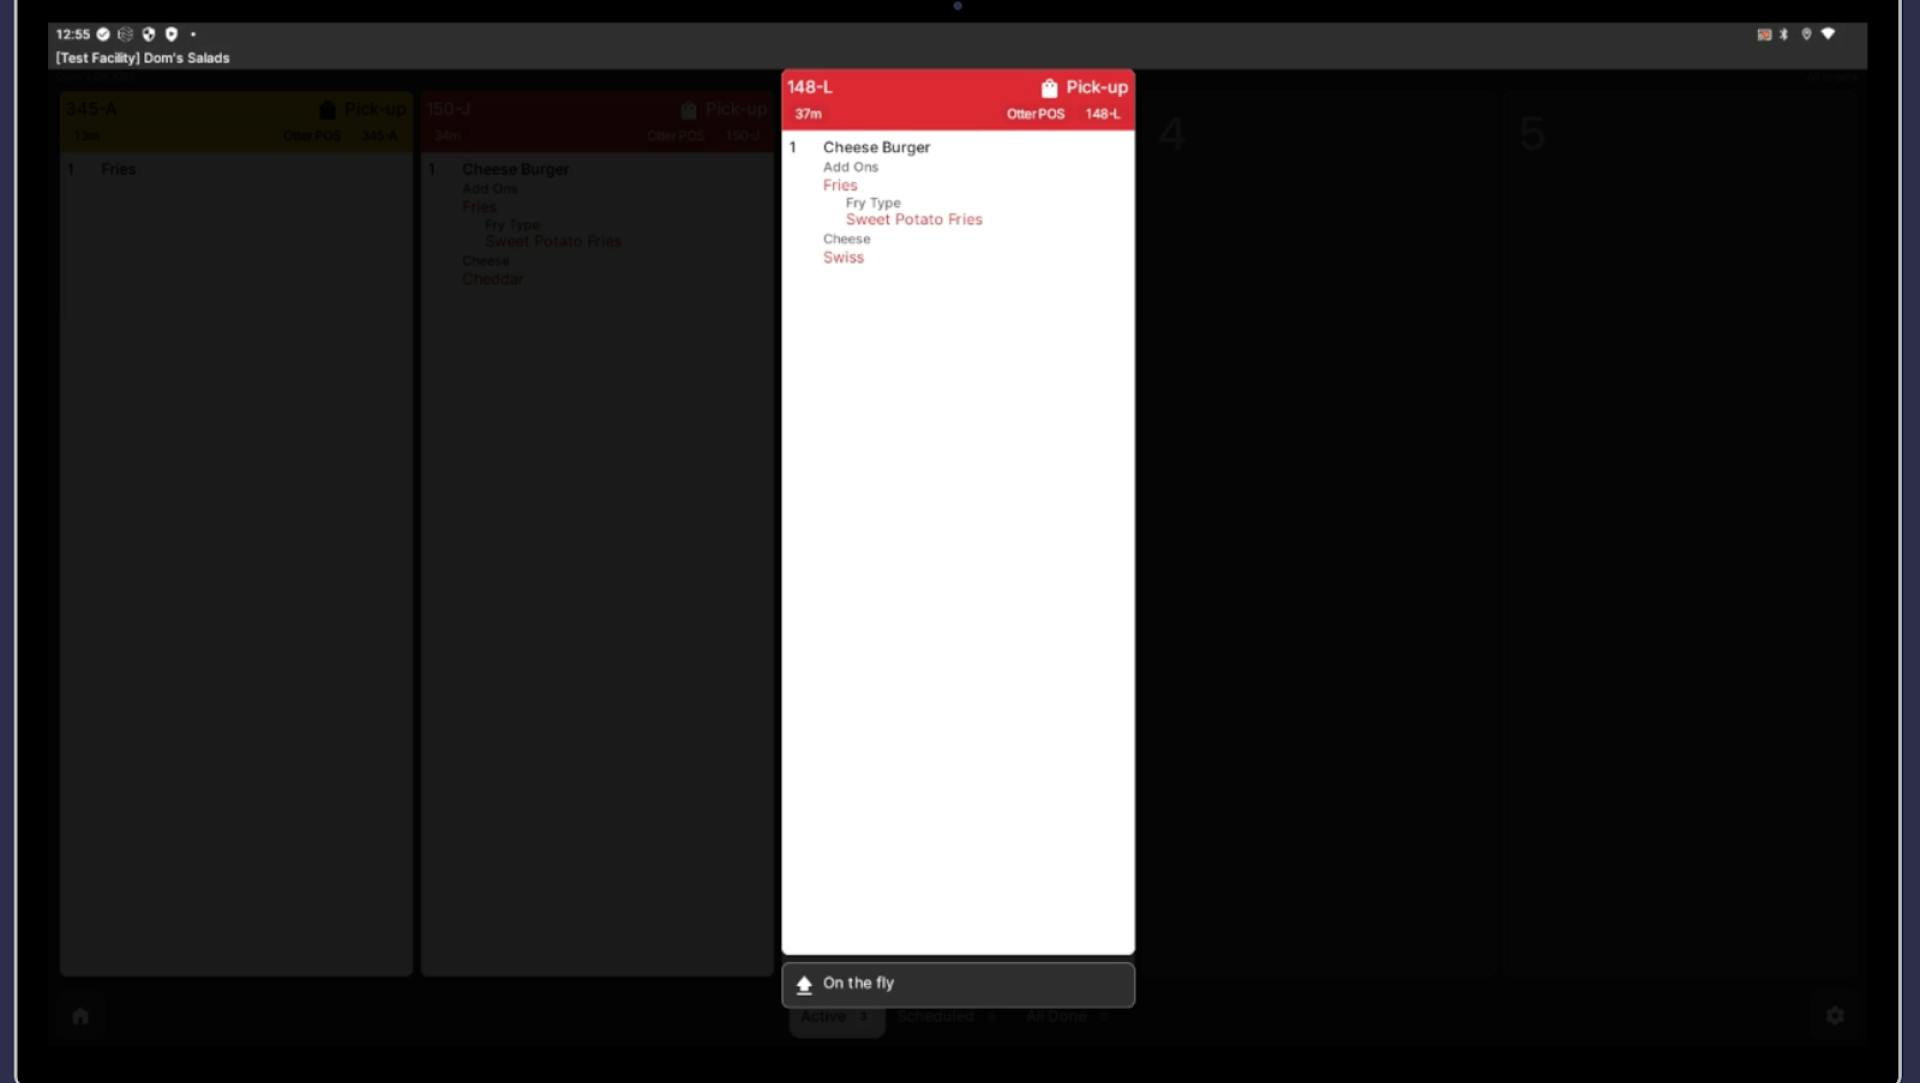Tap the location pin status icon
1920x1083 pixels.
point(1806,34)
